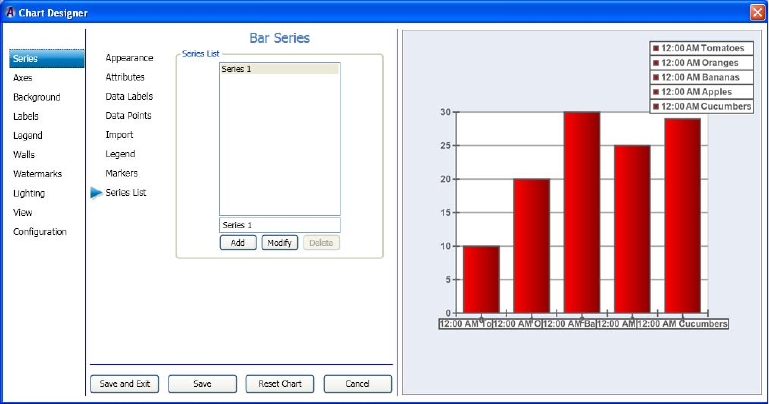Open the Watermarks category
This screenshot has height=404, width=769.
point(38,174)
